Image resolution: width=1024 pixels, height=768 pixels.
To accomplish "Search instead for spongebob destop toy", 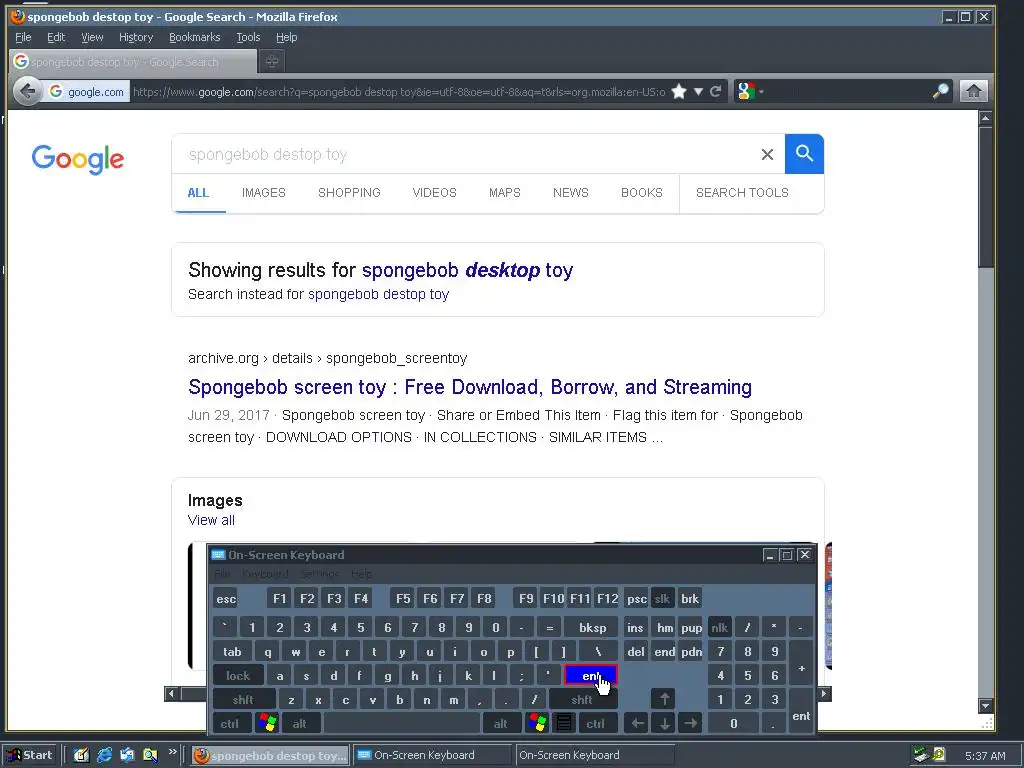I will point(378,294).
